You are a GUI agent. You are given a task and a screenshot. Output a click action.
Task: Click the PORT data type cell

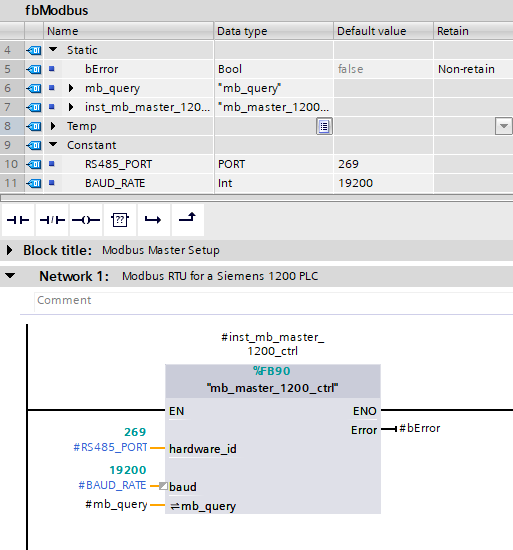pyautogui.click(x=274, y=164)
